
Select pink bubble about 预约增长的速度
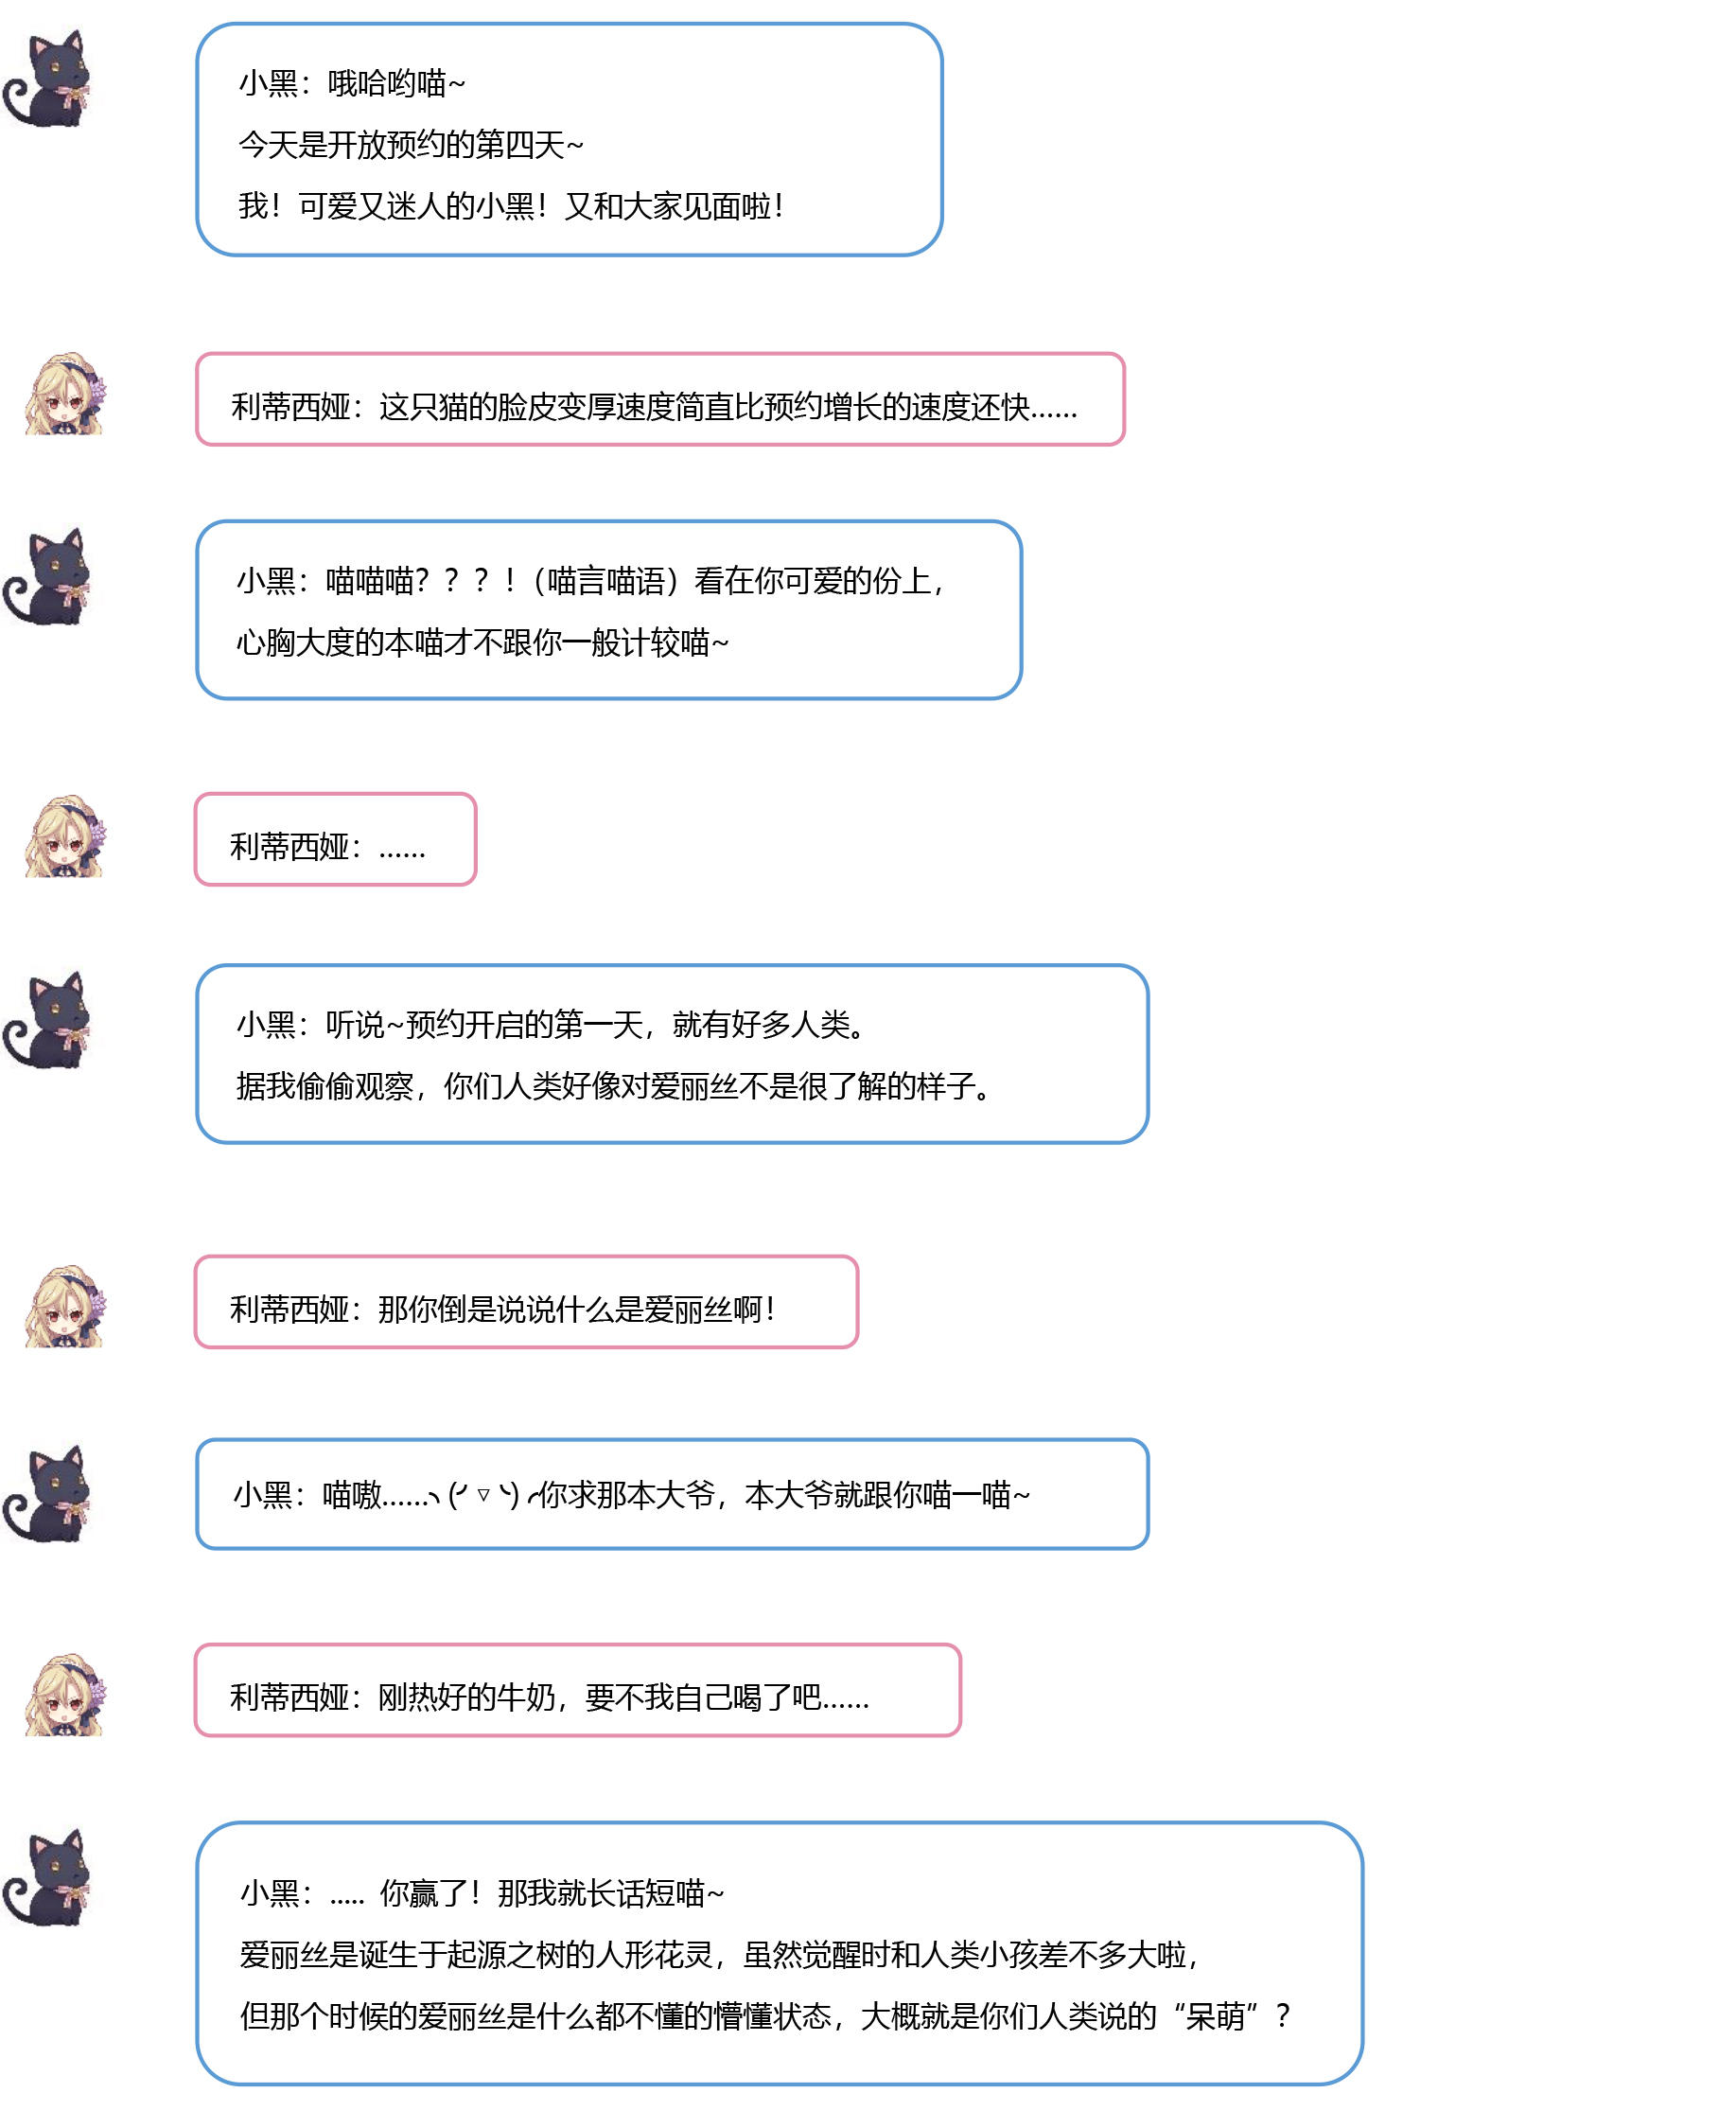660,399
